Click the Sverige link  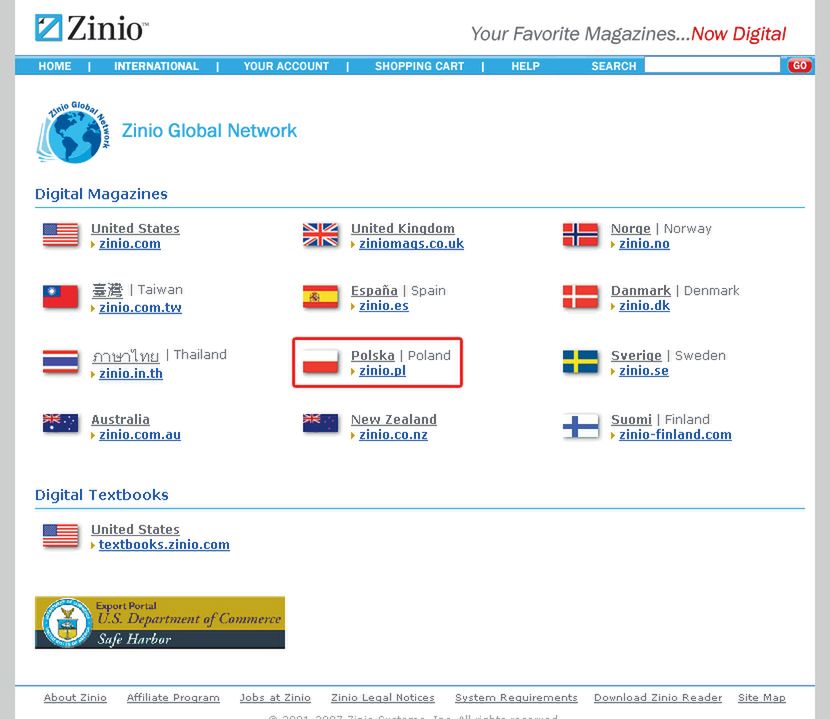[636, 356]
